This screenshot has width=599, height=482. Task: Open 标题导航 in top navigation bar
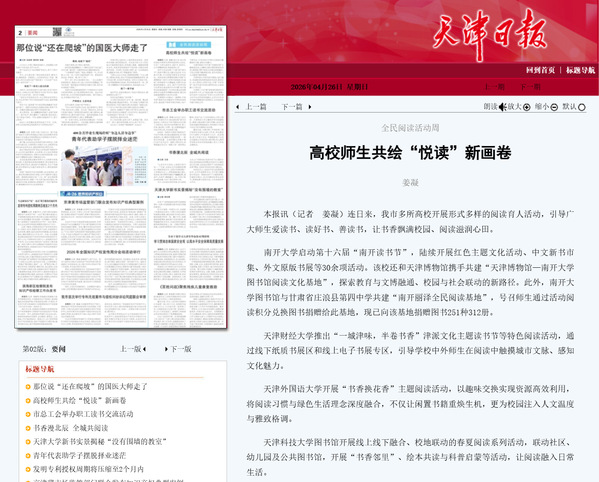pyautogui.click(x=580, y=70)
